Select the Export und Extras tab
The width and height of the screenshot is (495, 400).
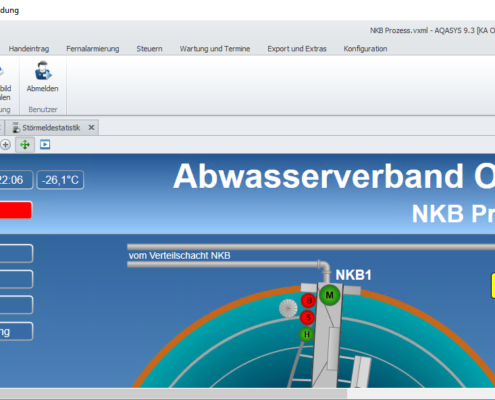297,49
